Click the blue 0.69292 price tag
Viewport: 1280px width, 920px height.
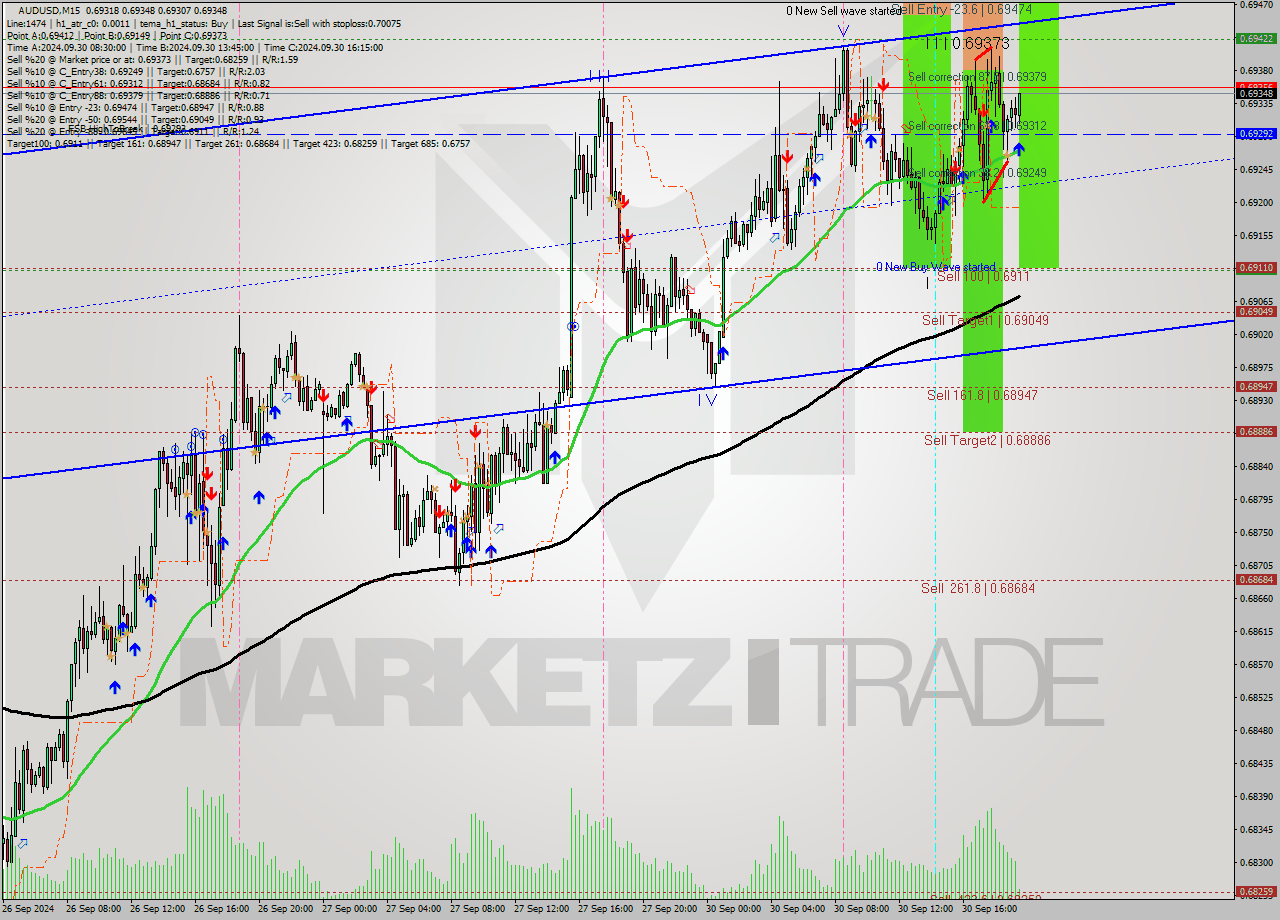(x=1256, y=133)
